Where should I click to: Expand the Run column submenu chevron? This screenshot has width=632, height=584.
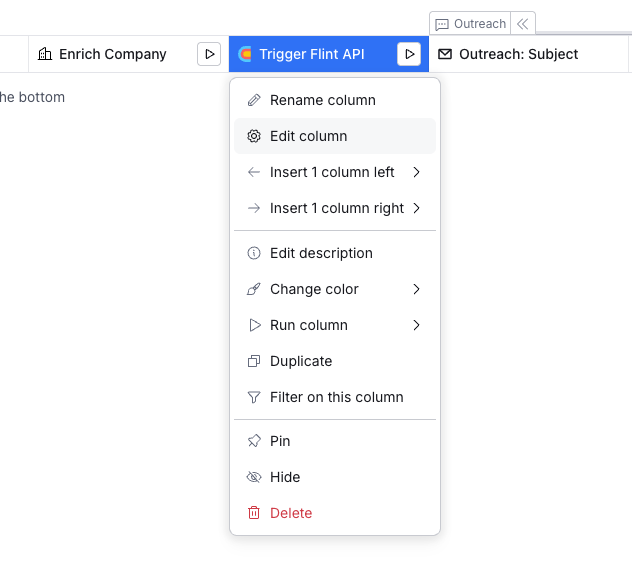click(416, 325)
